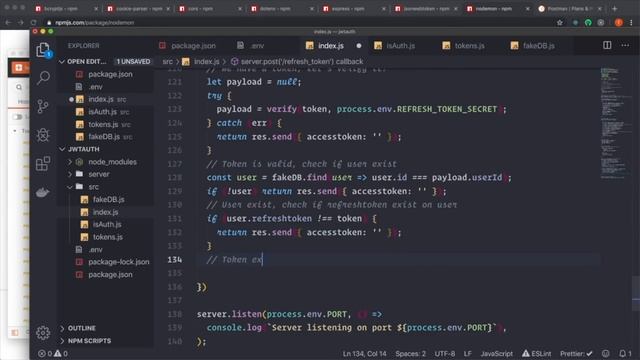Open the Search activity bar icon
The height and width of the screenshot is (360, 640).
43,78
